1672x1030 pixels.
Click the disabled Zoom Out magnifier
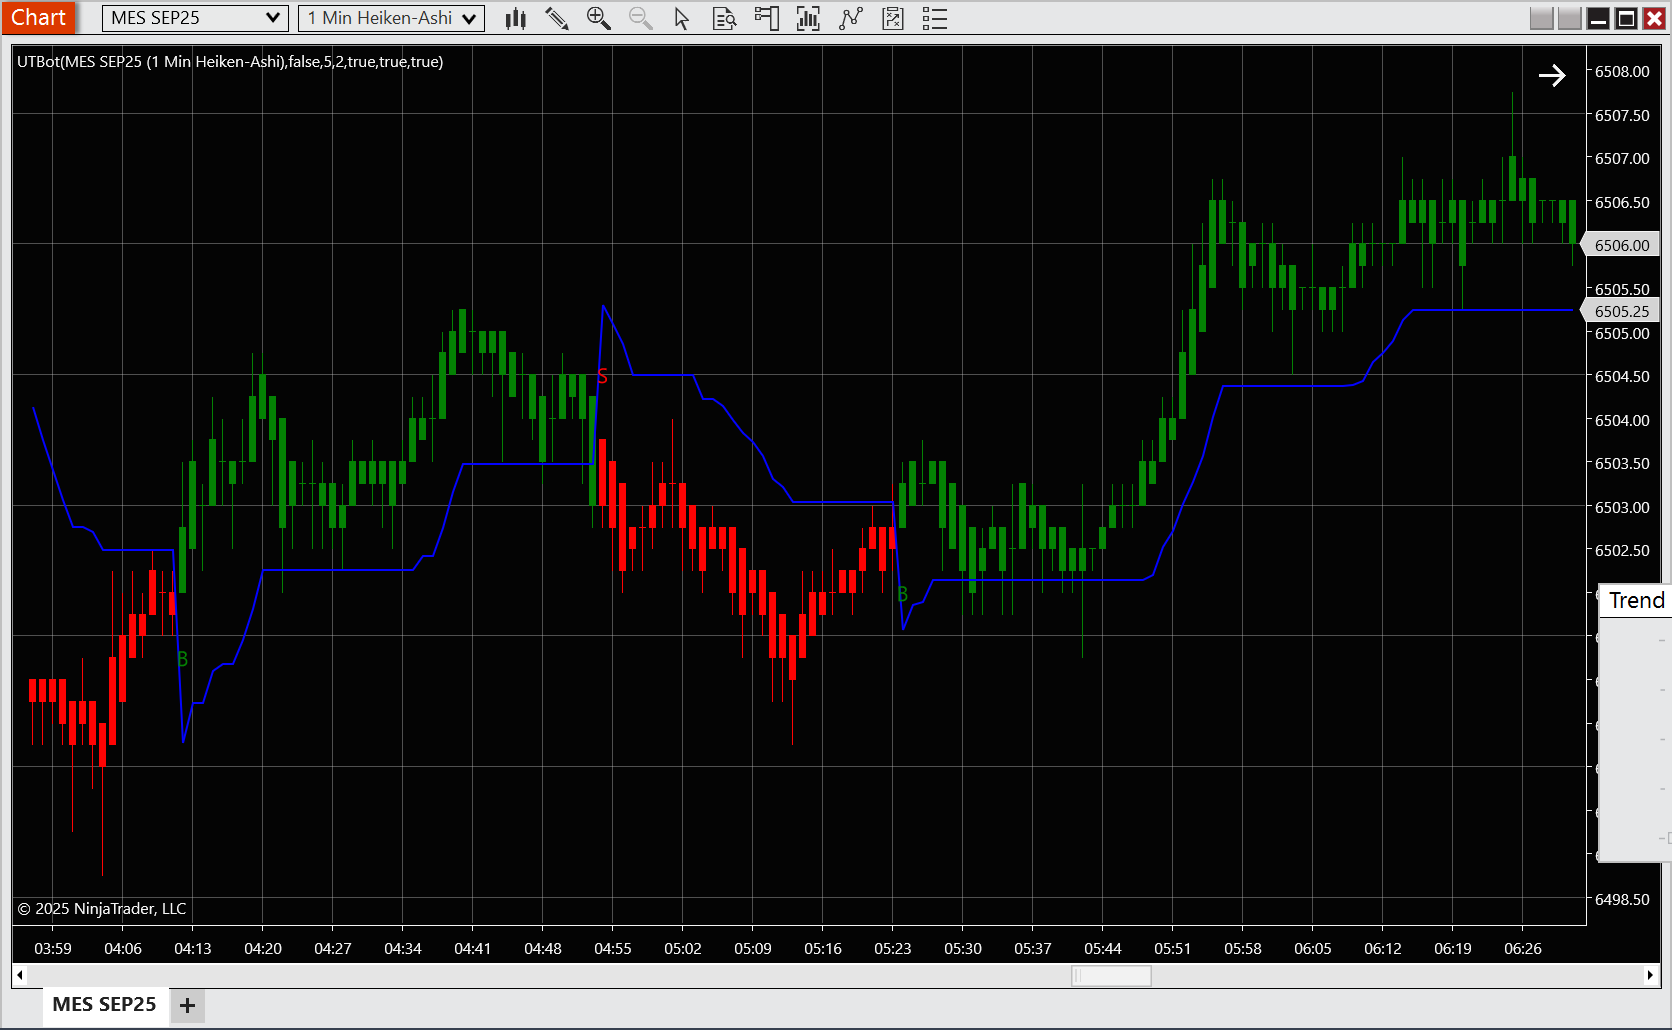coord(641,17)
